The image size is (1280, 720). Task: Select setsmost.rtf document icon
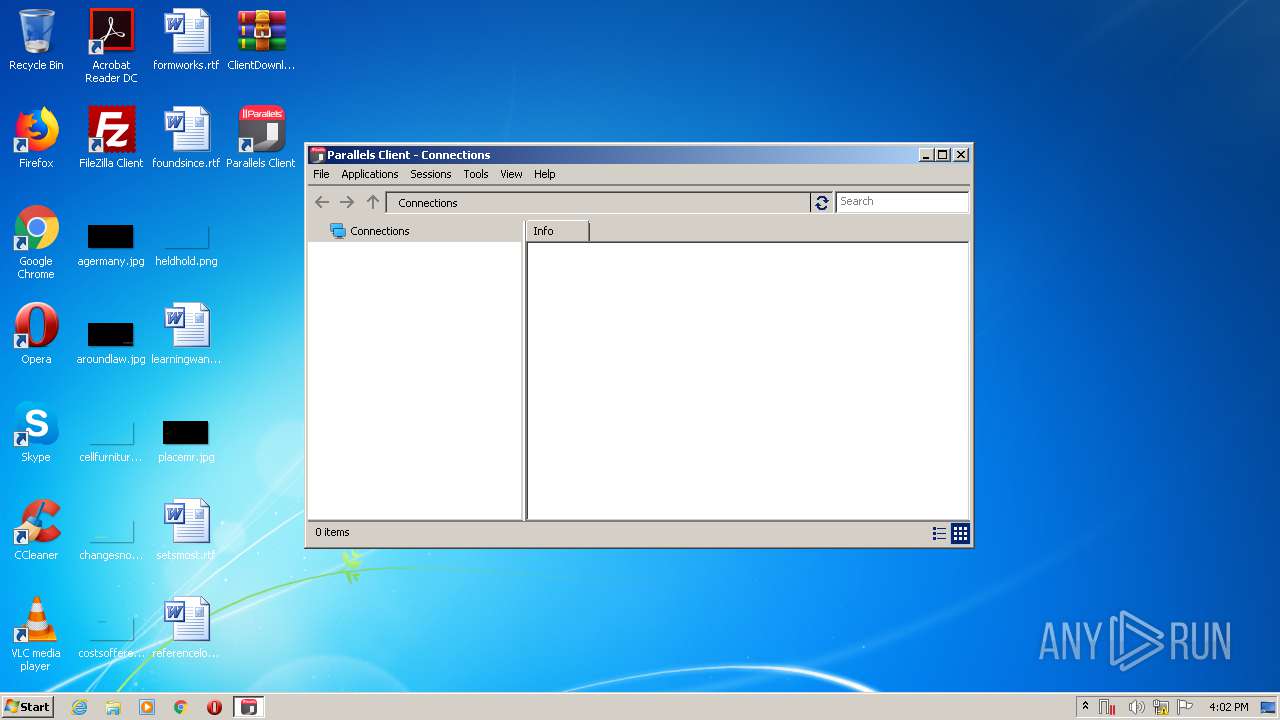(x=186, y=530)
